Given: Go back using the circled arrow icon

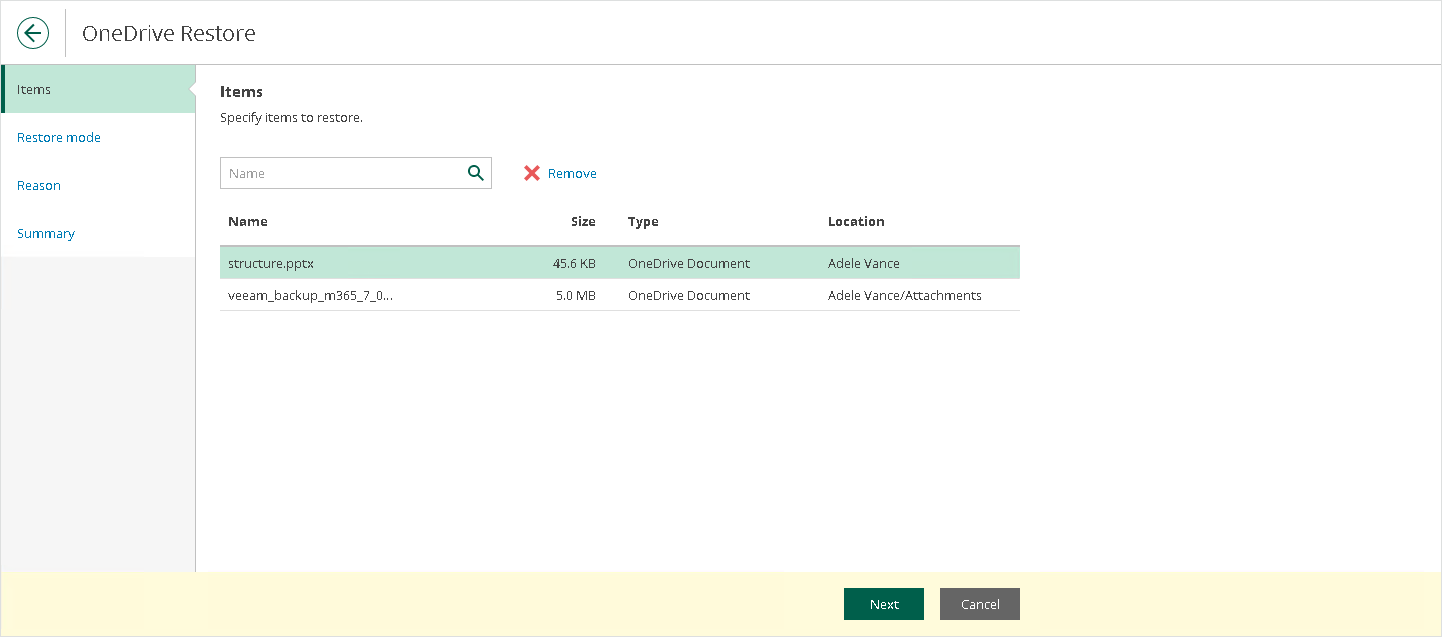Looking at the screenshot, I should pos(33,33).
